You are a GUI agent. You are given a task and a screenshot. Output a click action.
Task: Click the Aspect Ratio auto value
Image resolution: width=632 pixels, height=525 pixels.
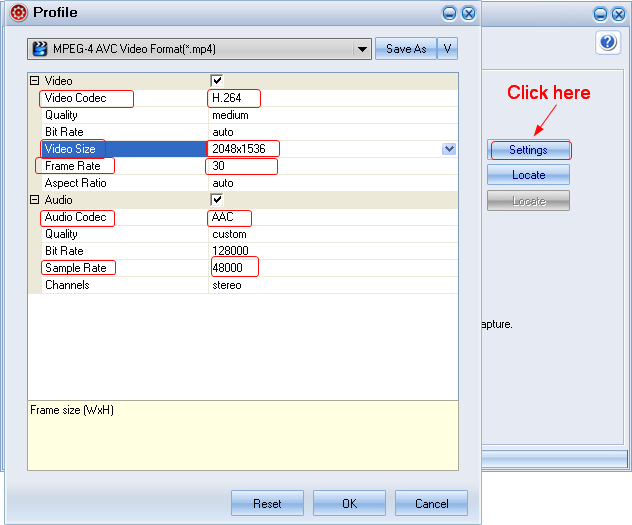click(223, 183)
